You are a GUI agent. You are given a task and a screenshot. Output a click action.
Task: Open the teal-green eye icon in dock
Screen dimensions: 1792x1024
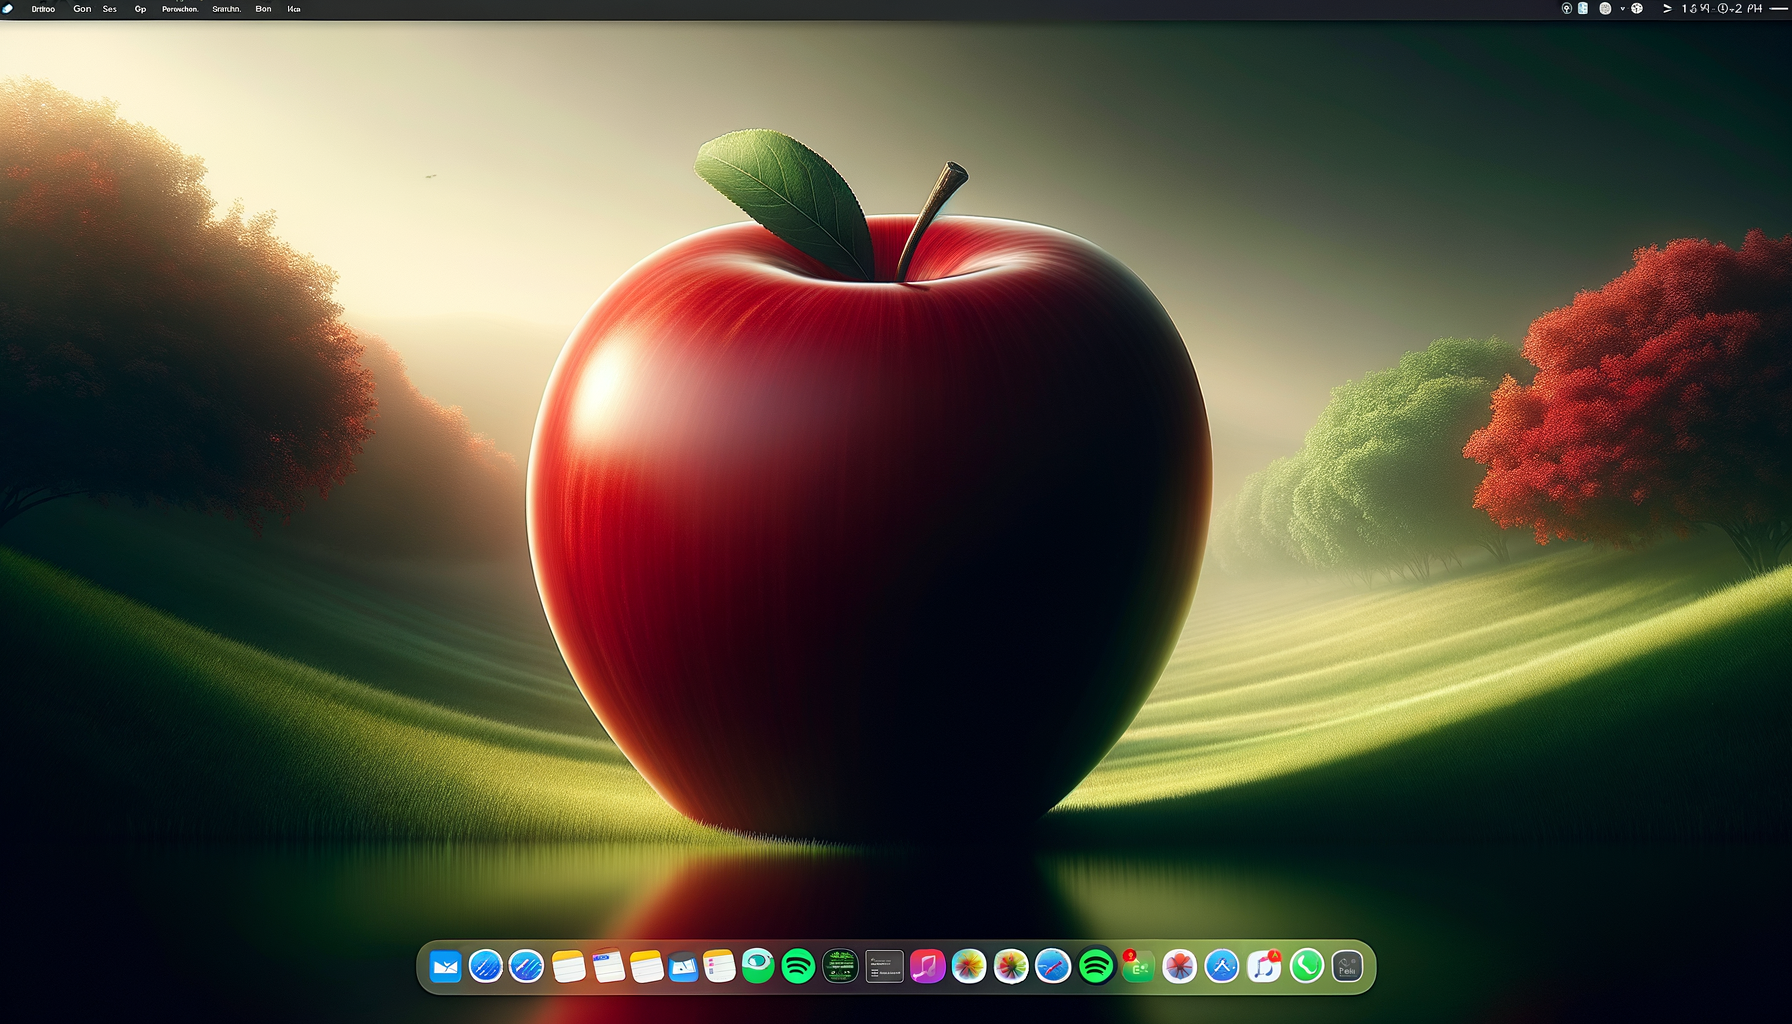(758, 966)
